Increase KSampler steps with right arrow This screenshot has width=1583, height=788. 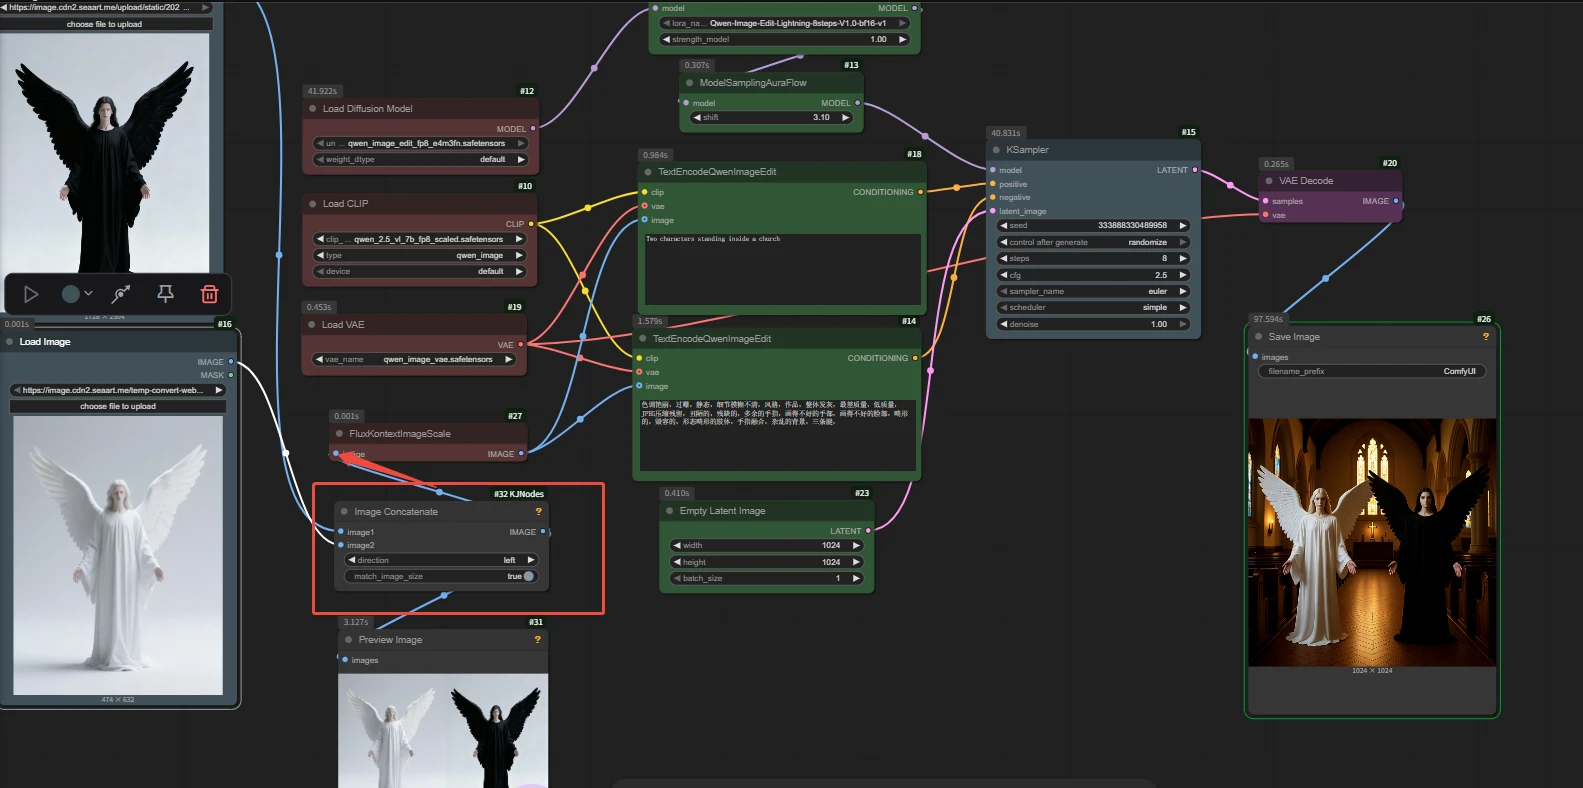(x=1183, y=258)
